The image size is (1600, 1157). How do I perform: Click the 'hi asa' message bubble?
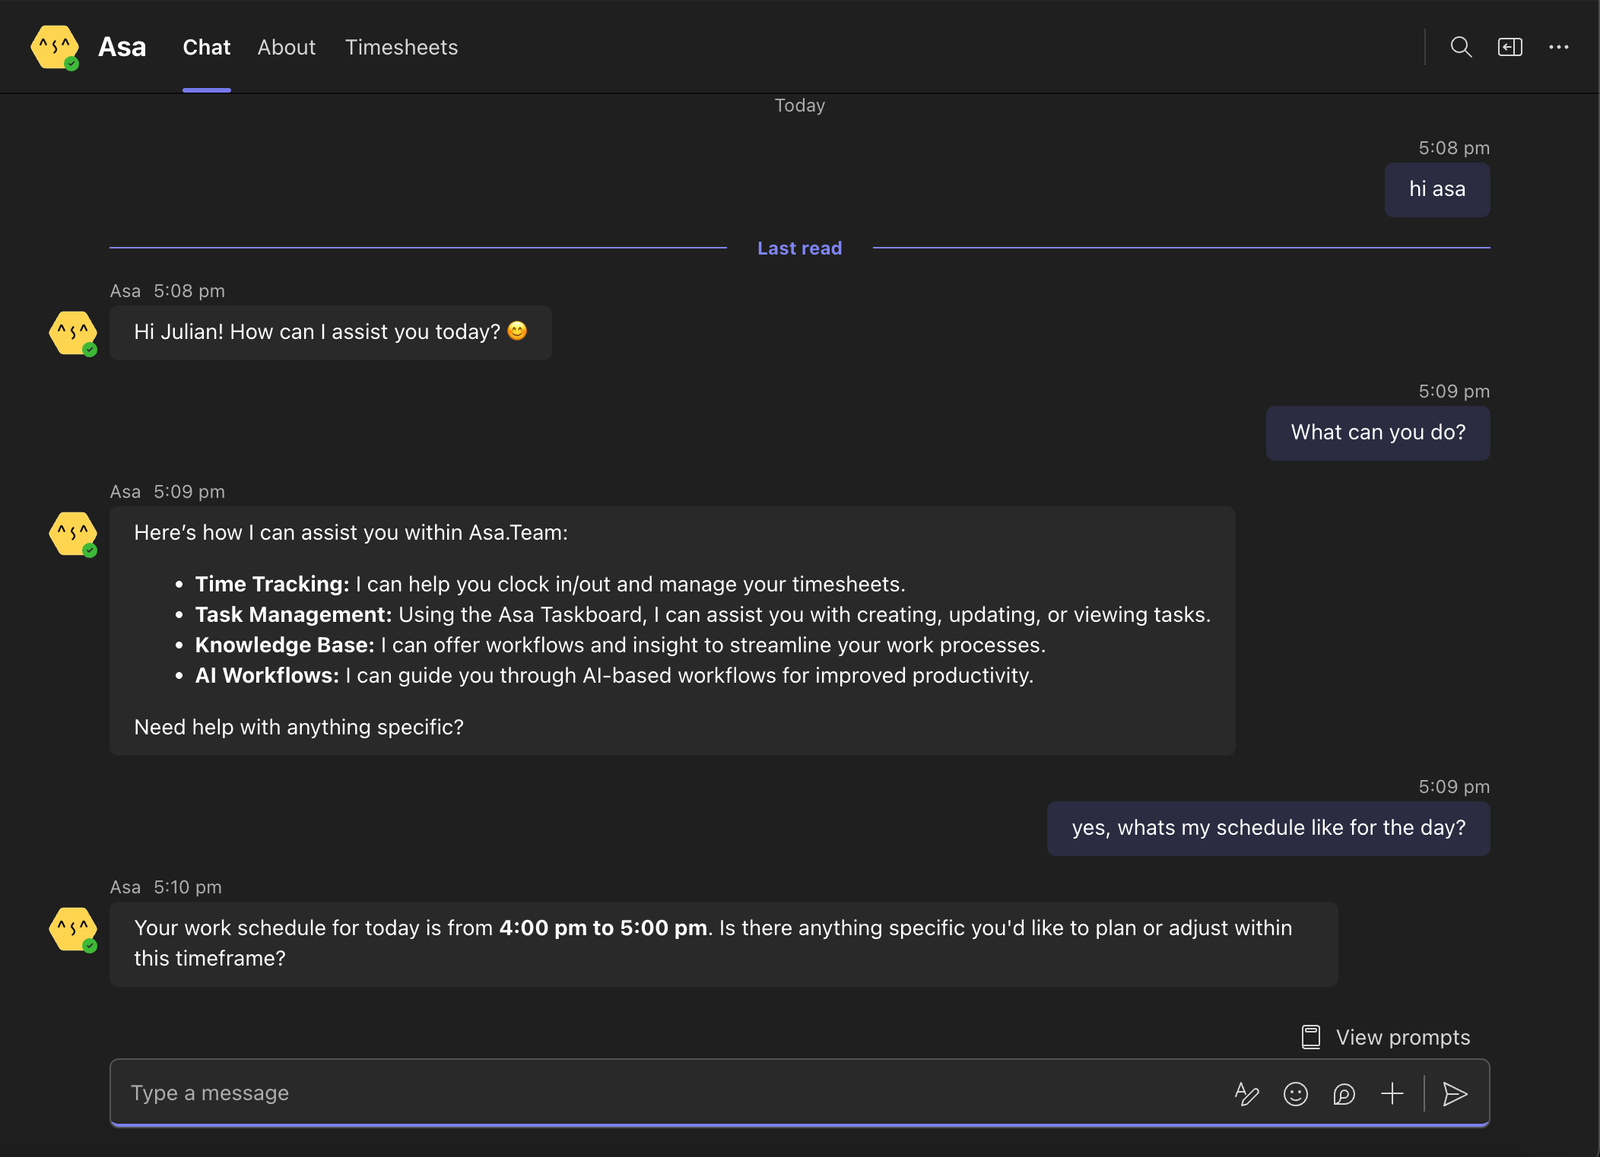[1437, 189]
